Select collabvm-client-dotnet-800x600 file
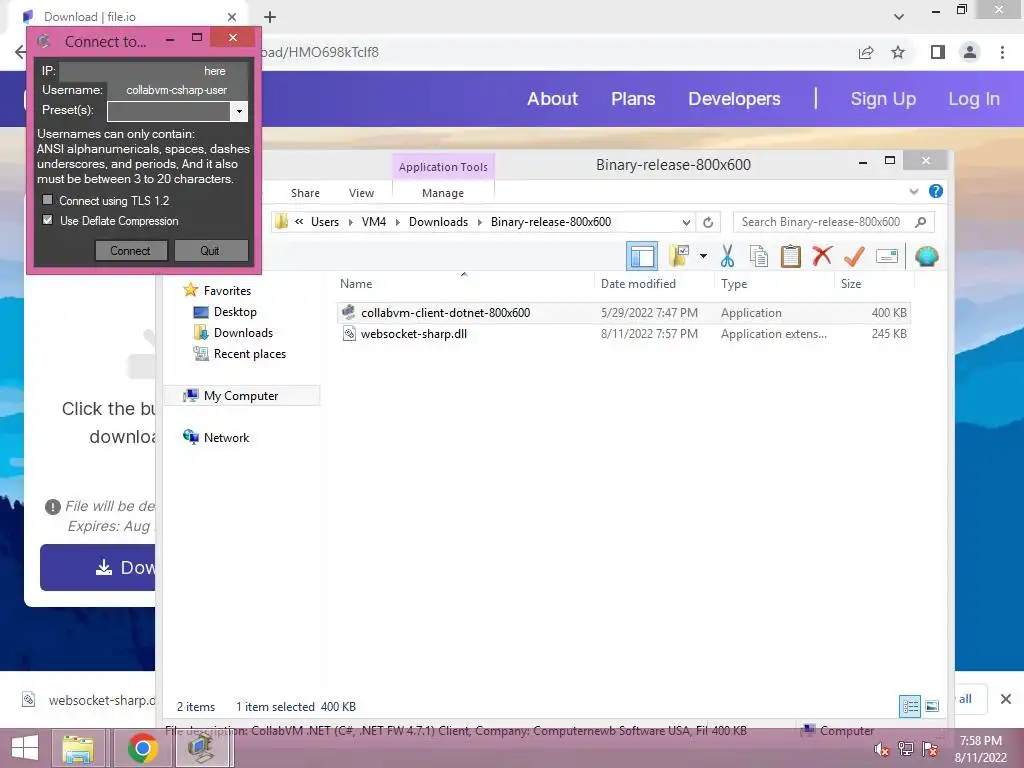 [x=624, y=313]
